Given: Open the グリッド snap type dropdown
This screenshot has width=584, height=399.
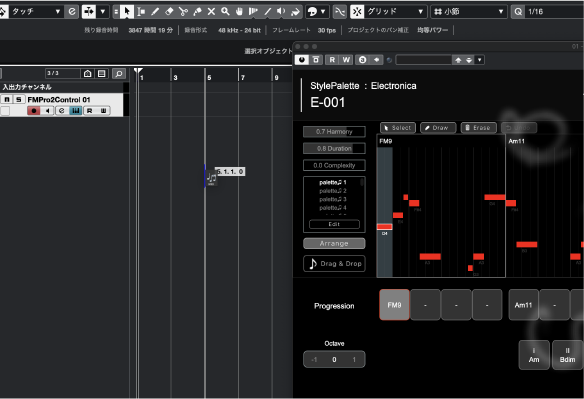Looking at the screenshot, I should coord(395,12).
